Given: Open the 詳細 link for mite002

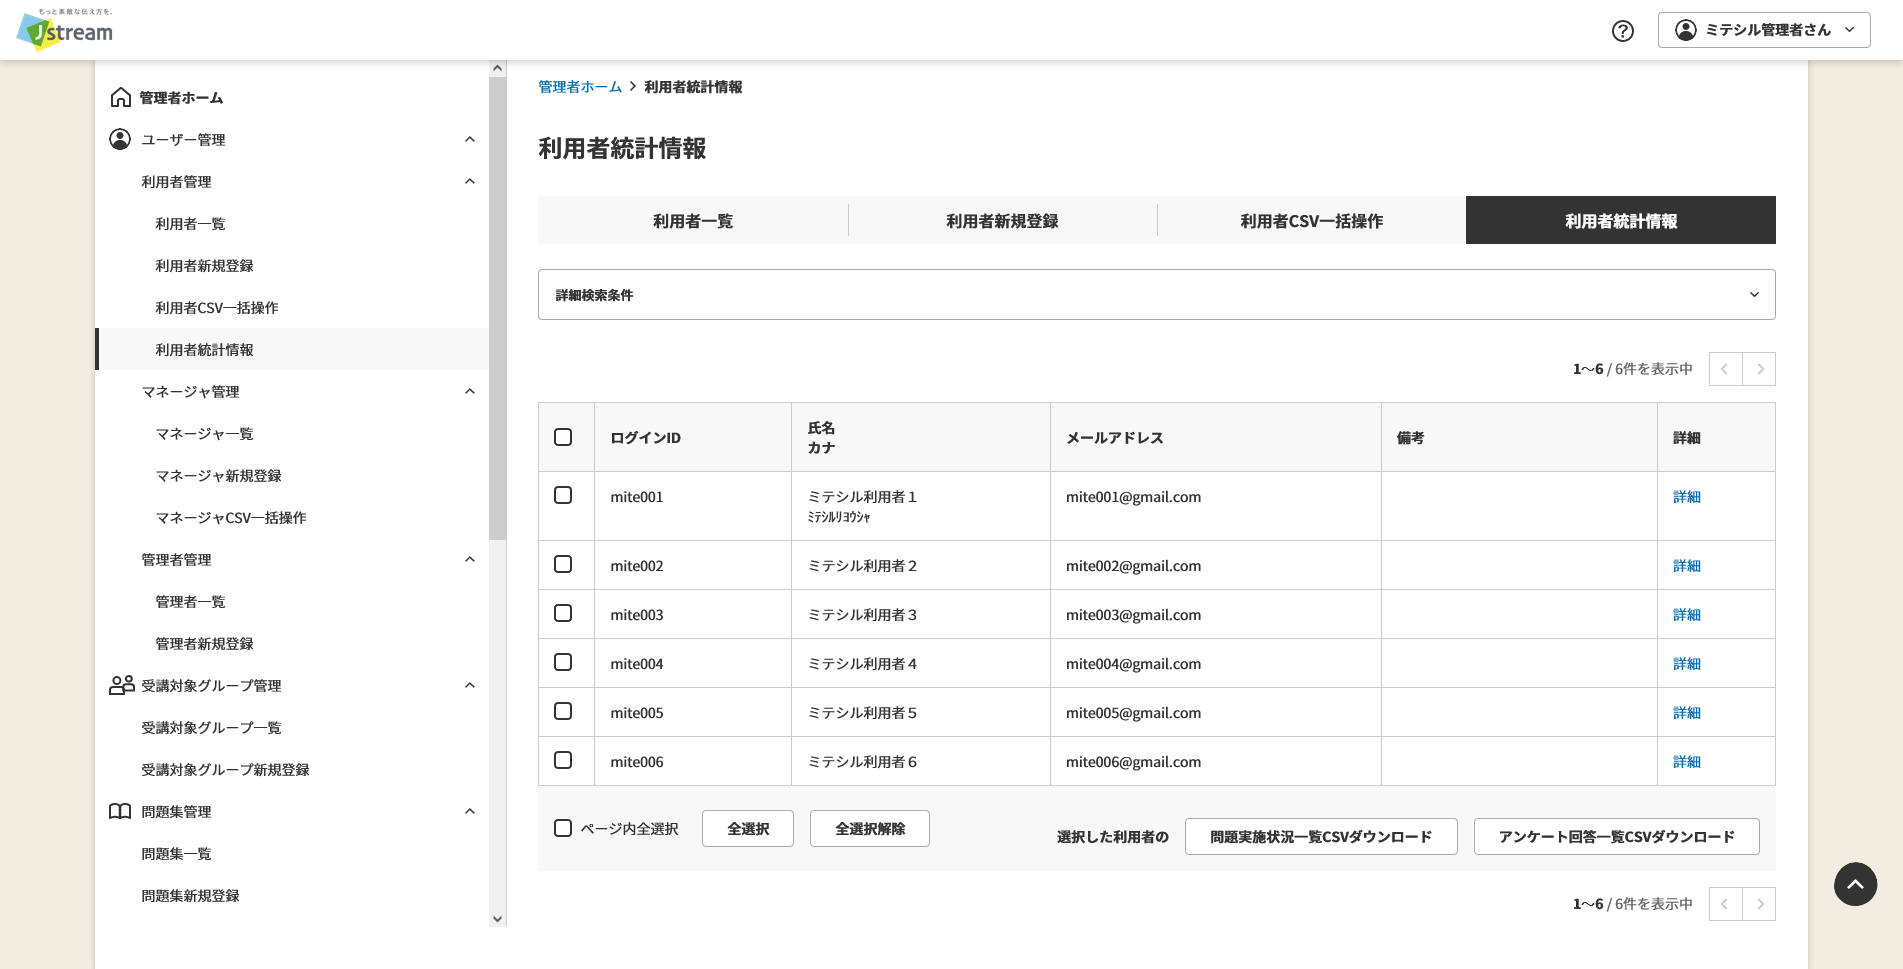Looking at the screenshot, I should point(1686,565).
